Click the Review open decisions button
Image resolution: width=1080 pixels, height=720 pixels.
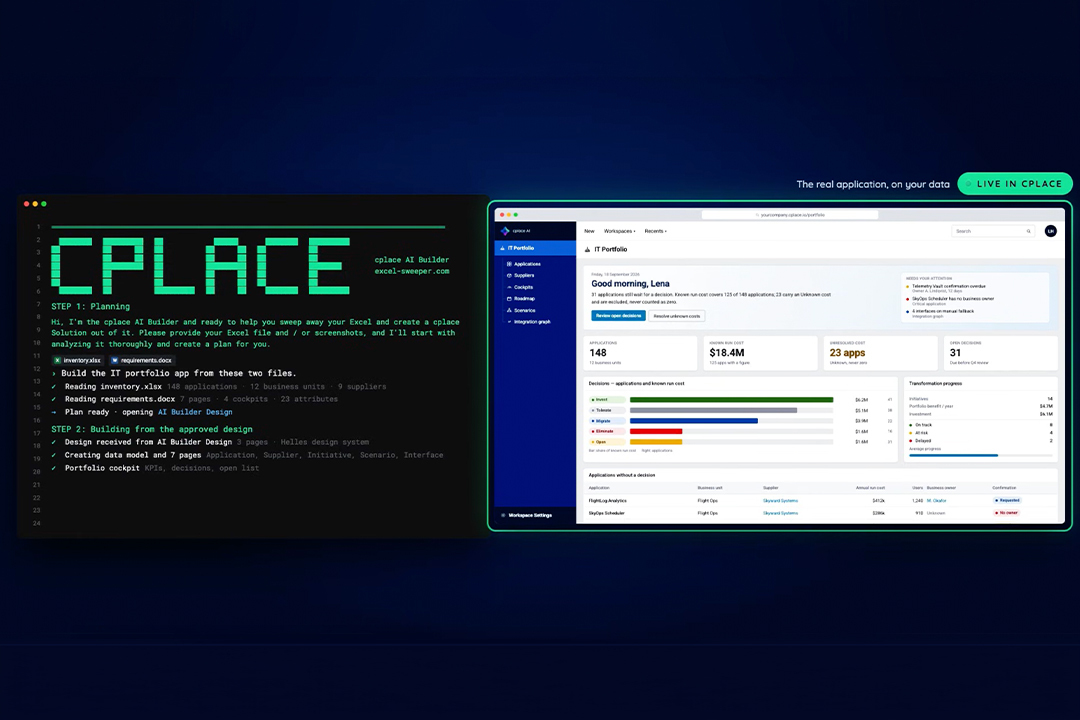tap(619, 316)
